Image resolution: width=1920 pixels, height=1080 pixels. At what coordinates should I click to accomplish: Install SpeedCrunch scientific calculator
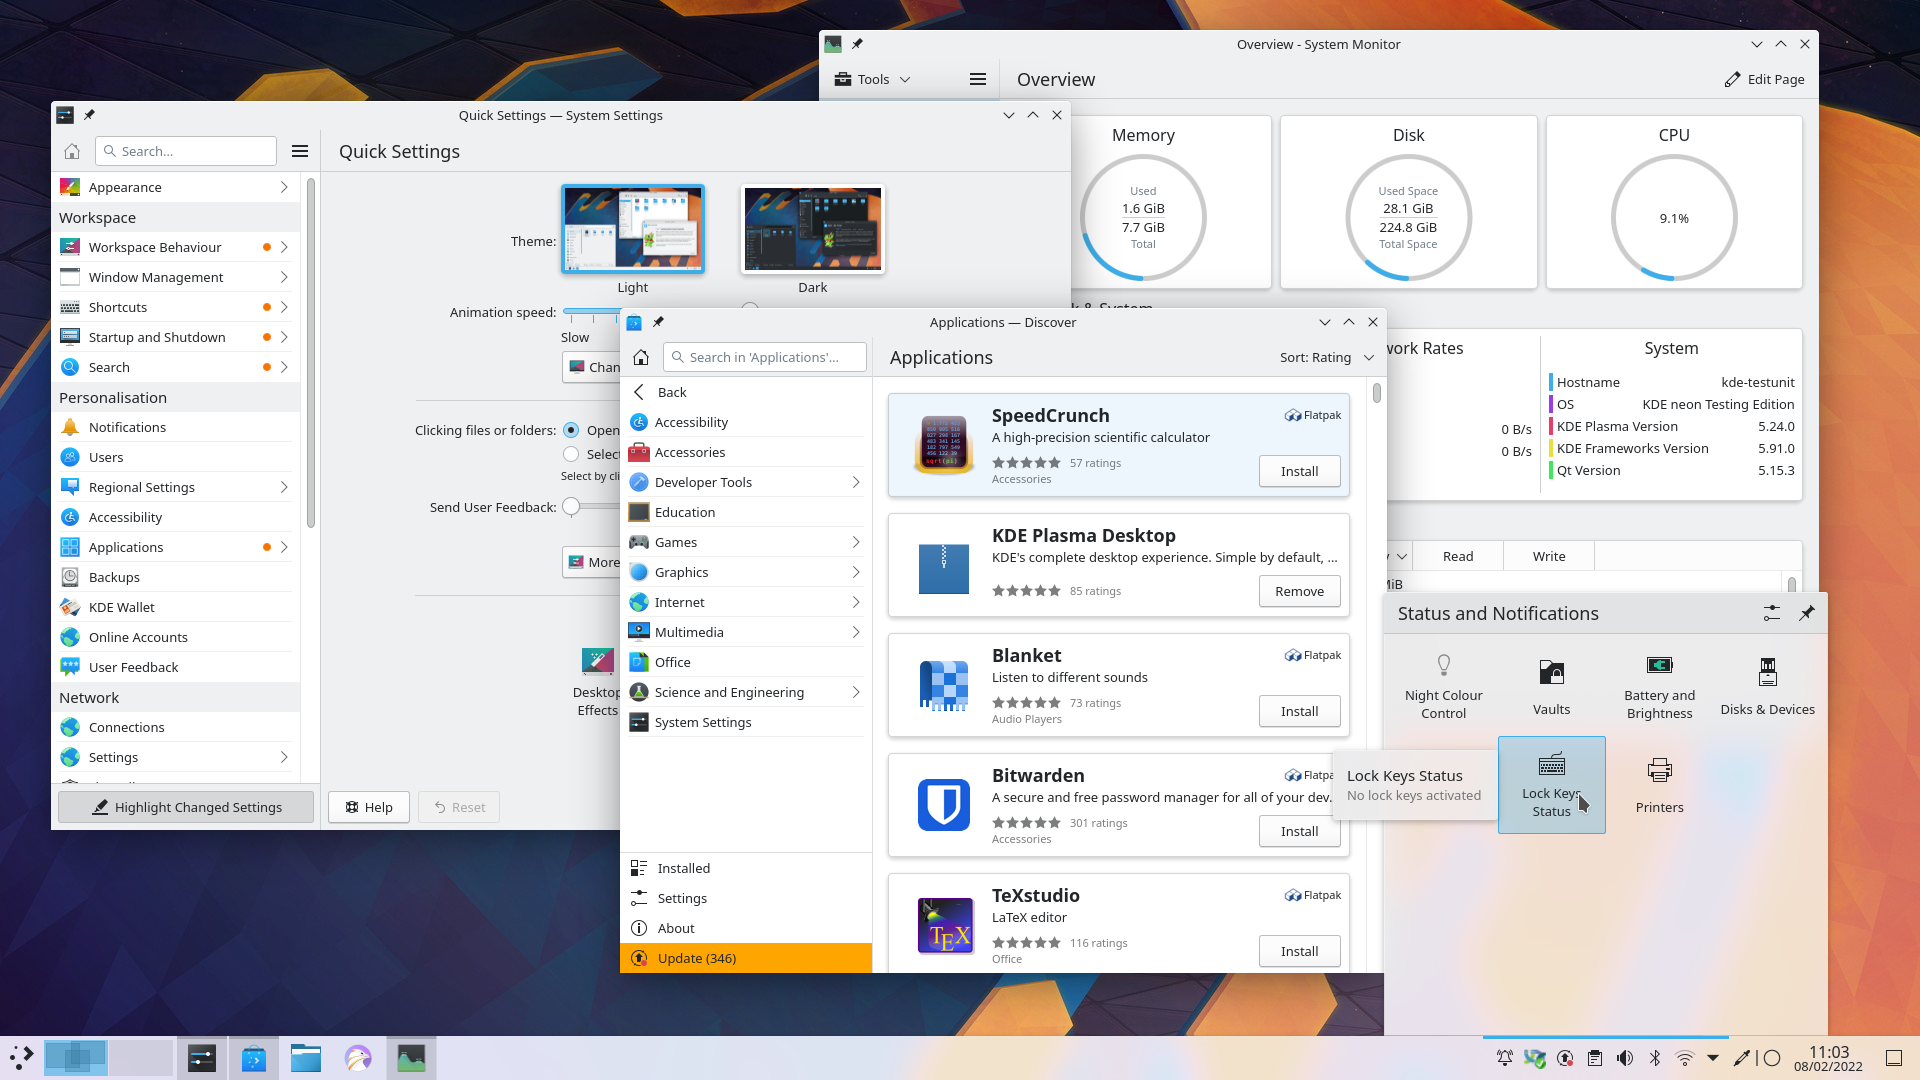pos(1298,471)
